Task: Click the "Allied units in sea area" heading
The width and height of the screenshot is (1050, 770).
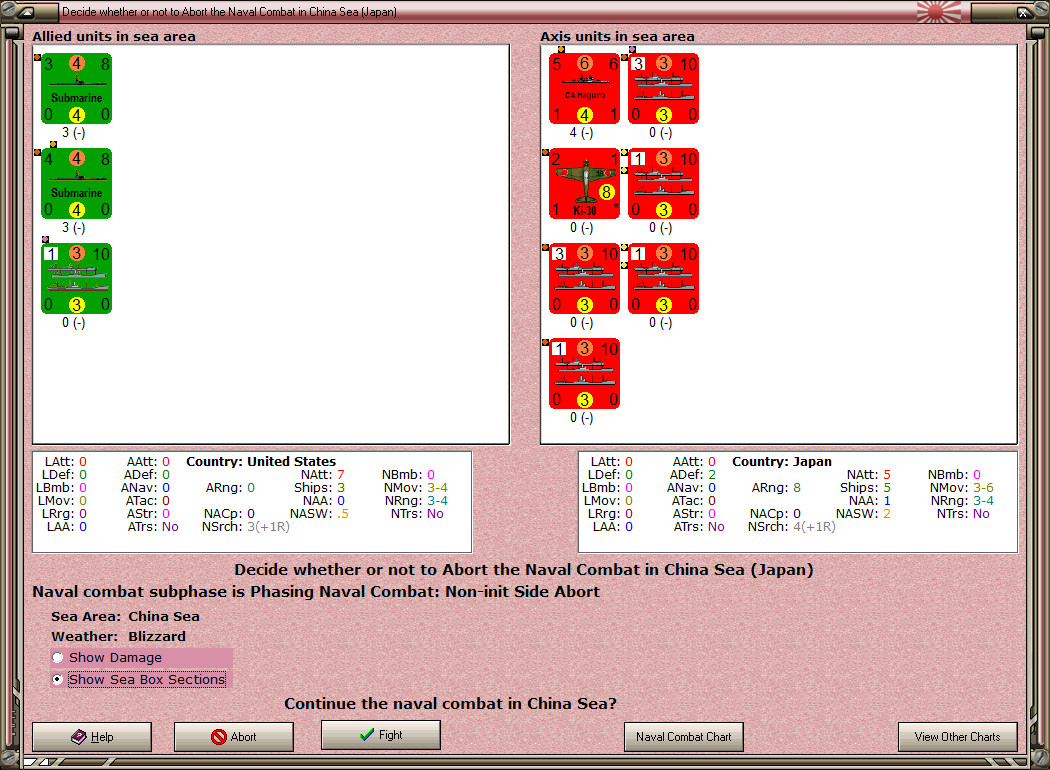Action: tap(114, 36)
